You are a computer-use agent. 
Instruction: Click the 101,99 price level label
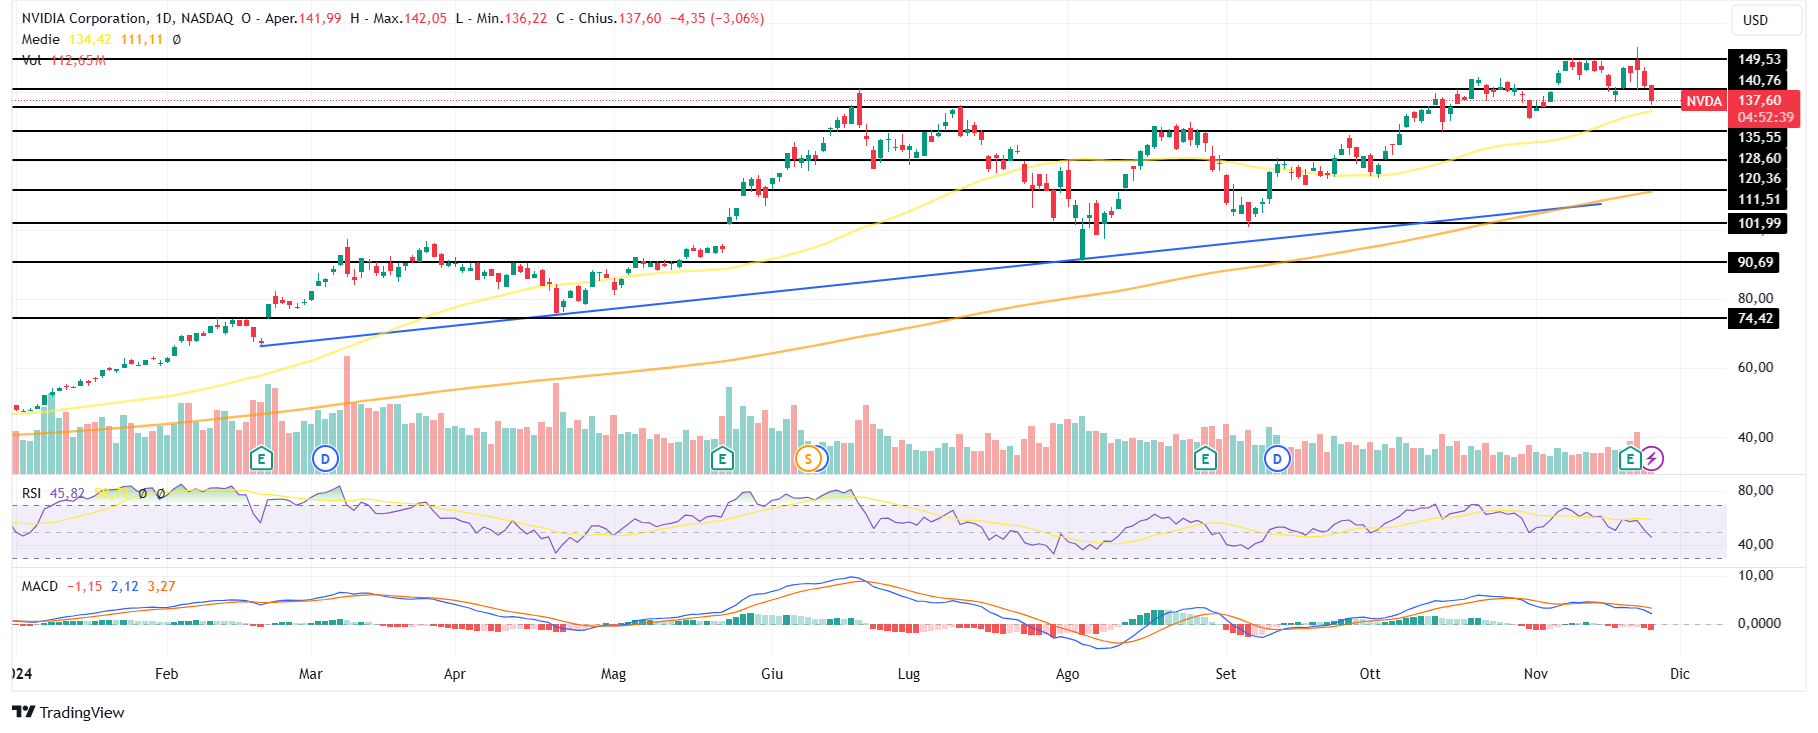[x=1759, y=223]
